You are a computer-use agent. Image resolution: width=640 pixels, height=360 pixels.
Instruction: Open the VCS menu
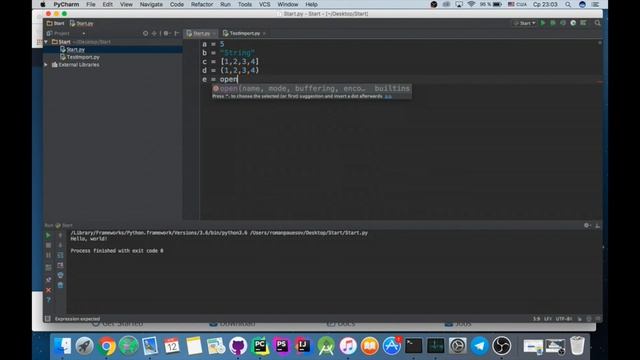click(264, 4)
